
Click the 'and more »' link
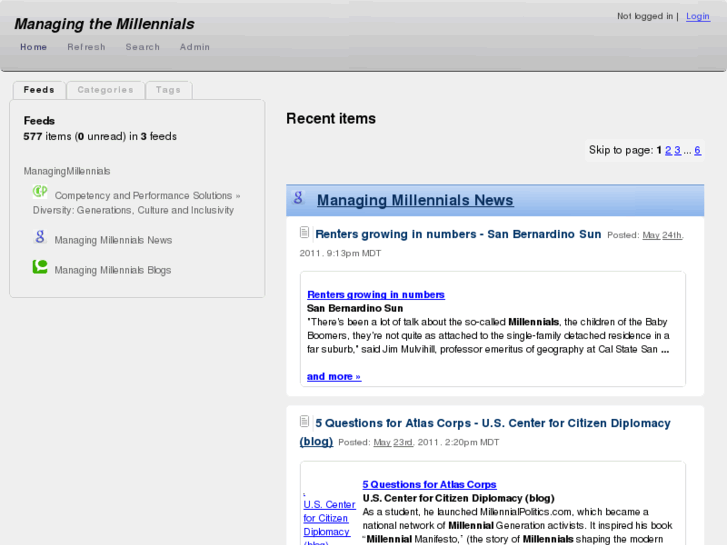(333, 377)
